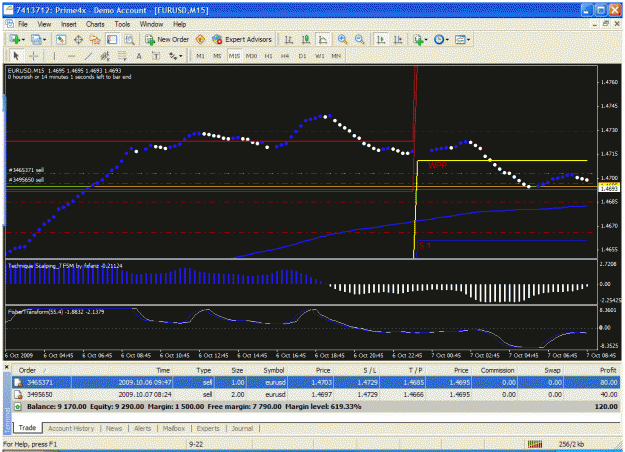Select the arrow cursor tool

coord(16,56)
